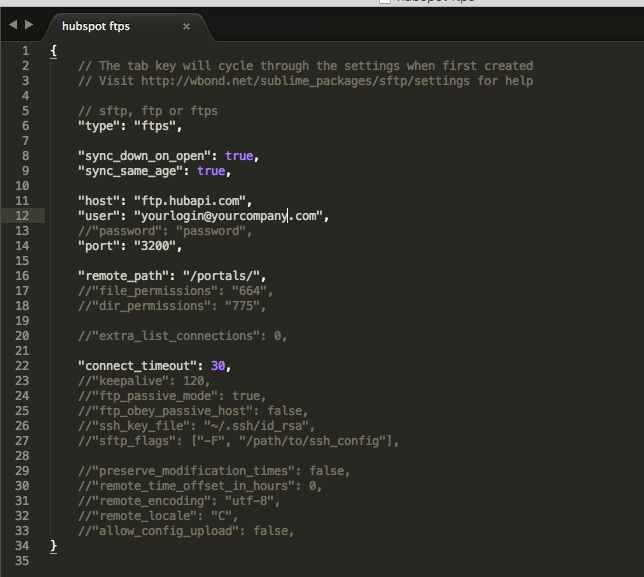
Task: Click the commented keepalive line
Action: [144, 381]
